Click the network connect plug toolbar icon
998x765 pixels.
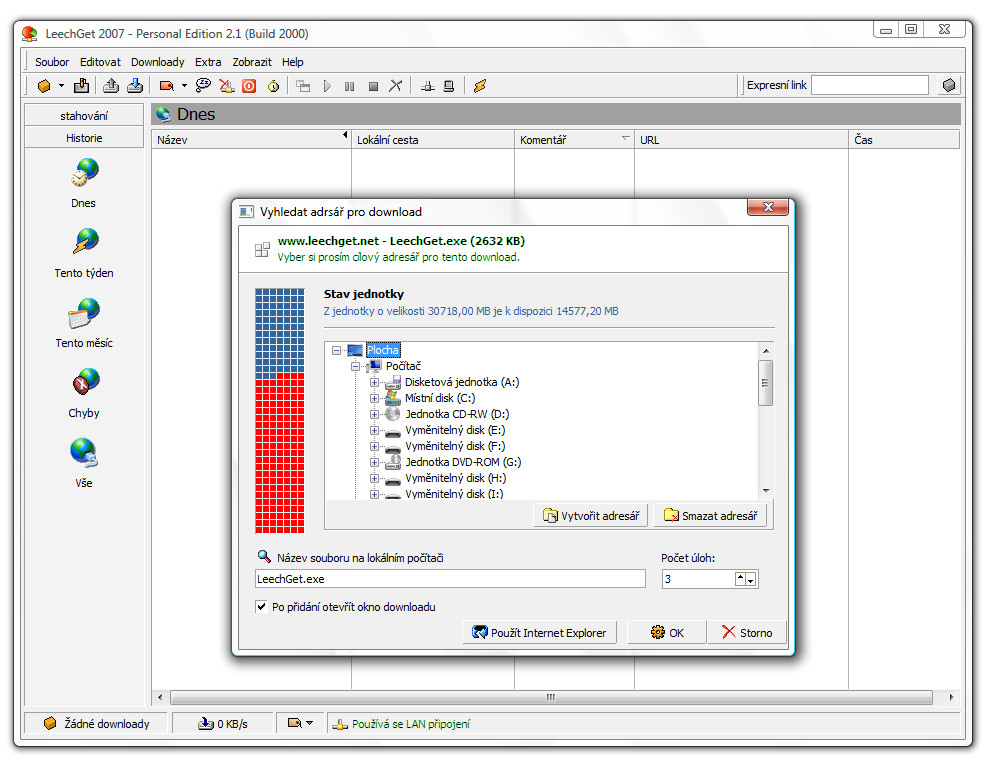tap(428, 86)
